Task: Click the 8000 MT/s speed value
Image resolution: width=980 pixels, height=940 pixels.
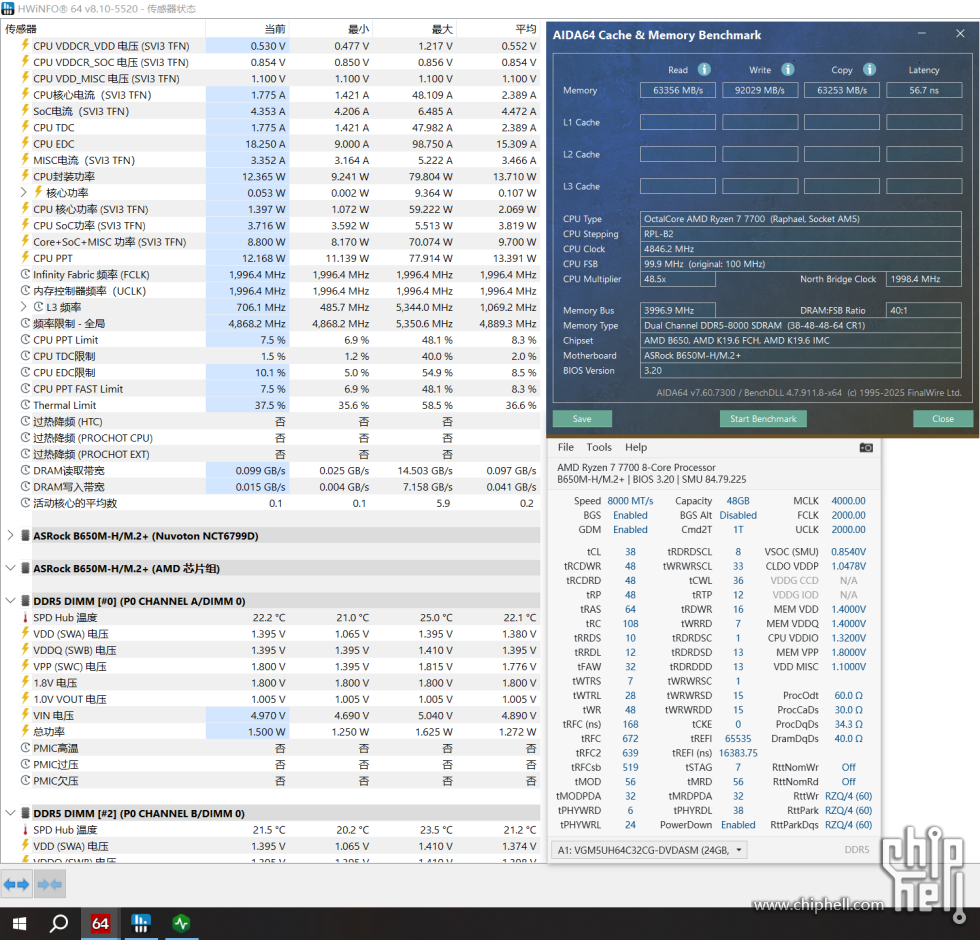Action: click(x=630, y=501)
